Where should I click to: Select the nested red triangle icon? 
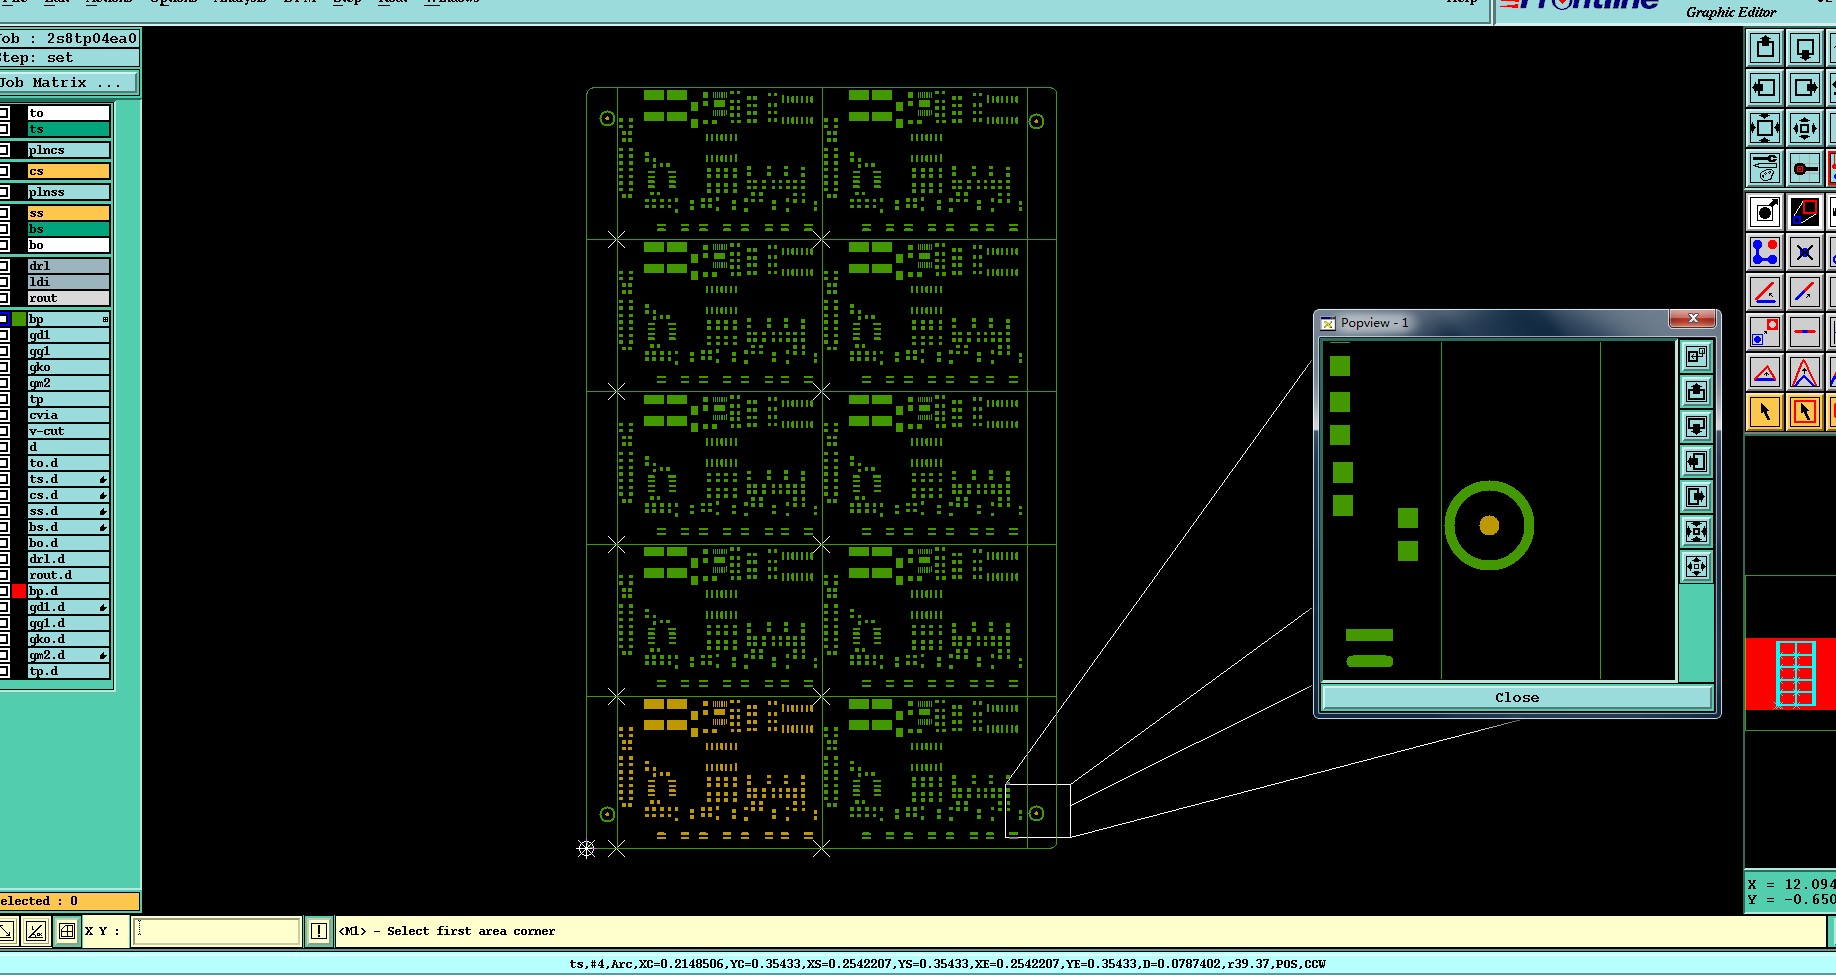[1805, 373]
